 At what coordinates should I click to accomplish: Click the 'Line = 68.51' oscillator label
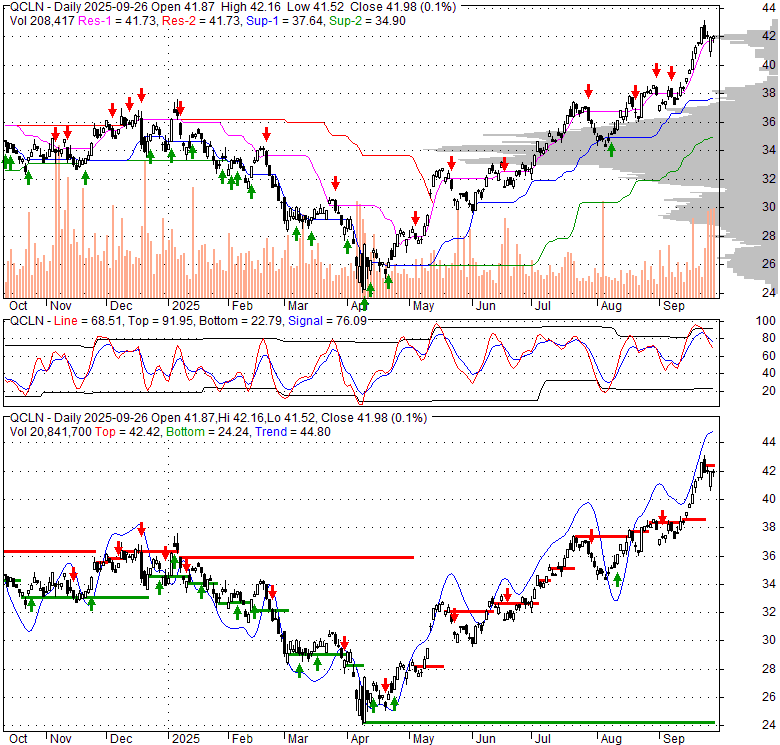[88, 321]
